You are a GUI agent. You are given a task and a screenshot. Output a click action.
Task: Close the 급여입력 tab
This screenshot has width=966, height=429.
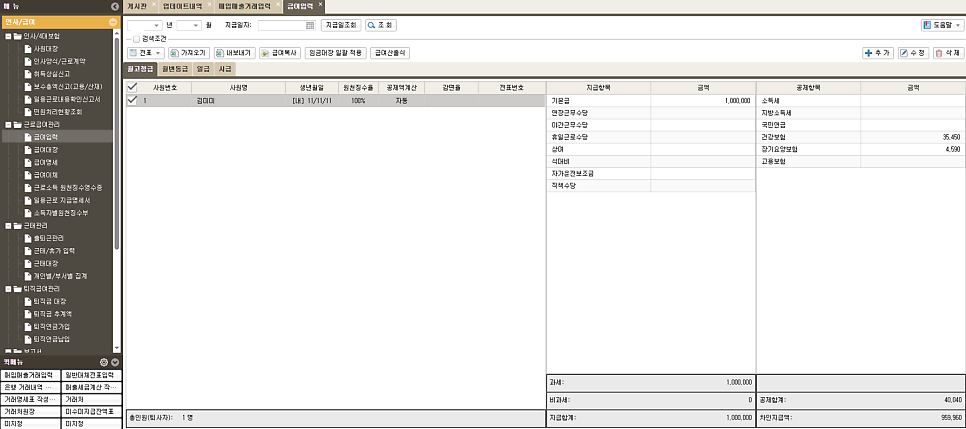click(x=320, y=4)
